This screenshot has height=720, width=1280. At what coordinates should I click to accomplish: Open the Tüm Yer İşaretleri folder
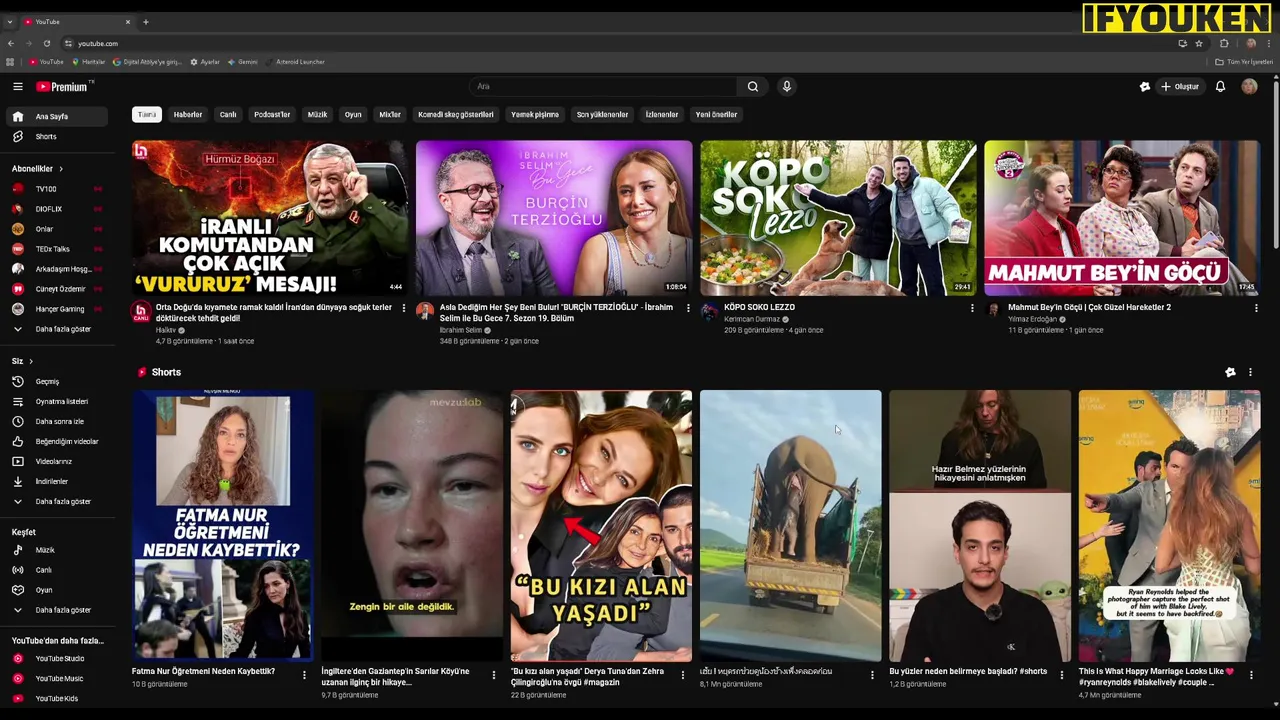tap(1244, 62)
